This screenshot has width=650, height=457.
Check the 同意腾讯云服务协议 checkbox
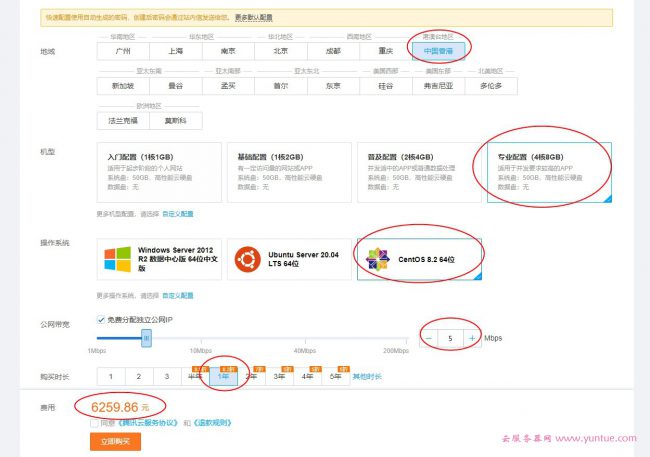[93, 423]
